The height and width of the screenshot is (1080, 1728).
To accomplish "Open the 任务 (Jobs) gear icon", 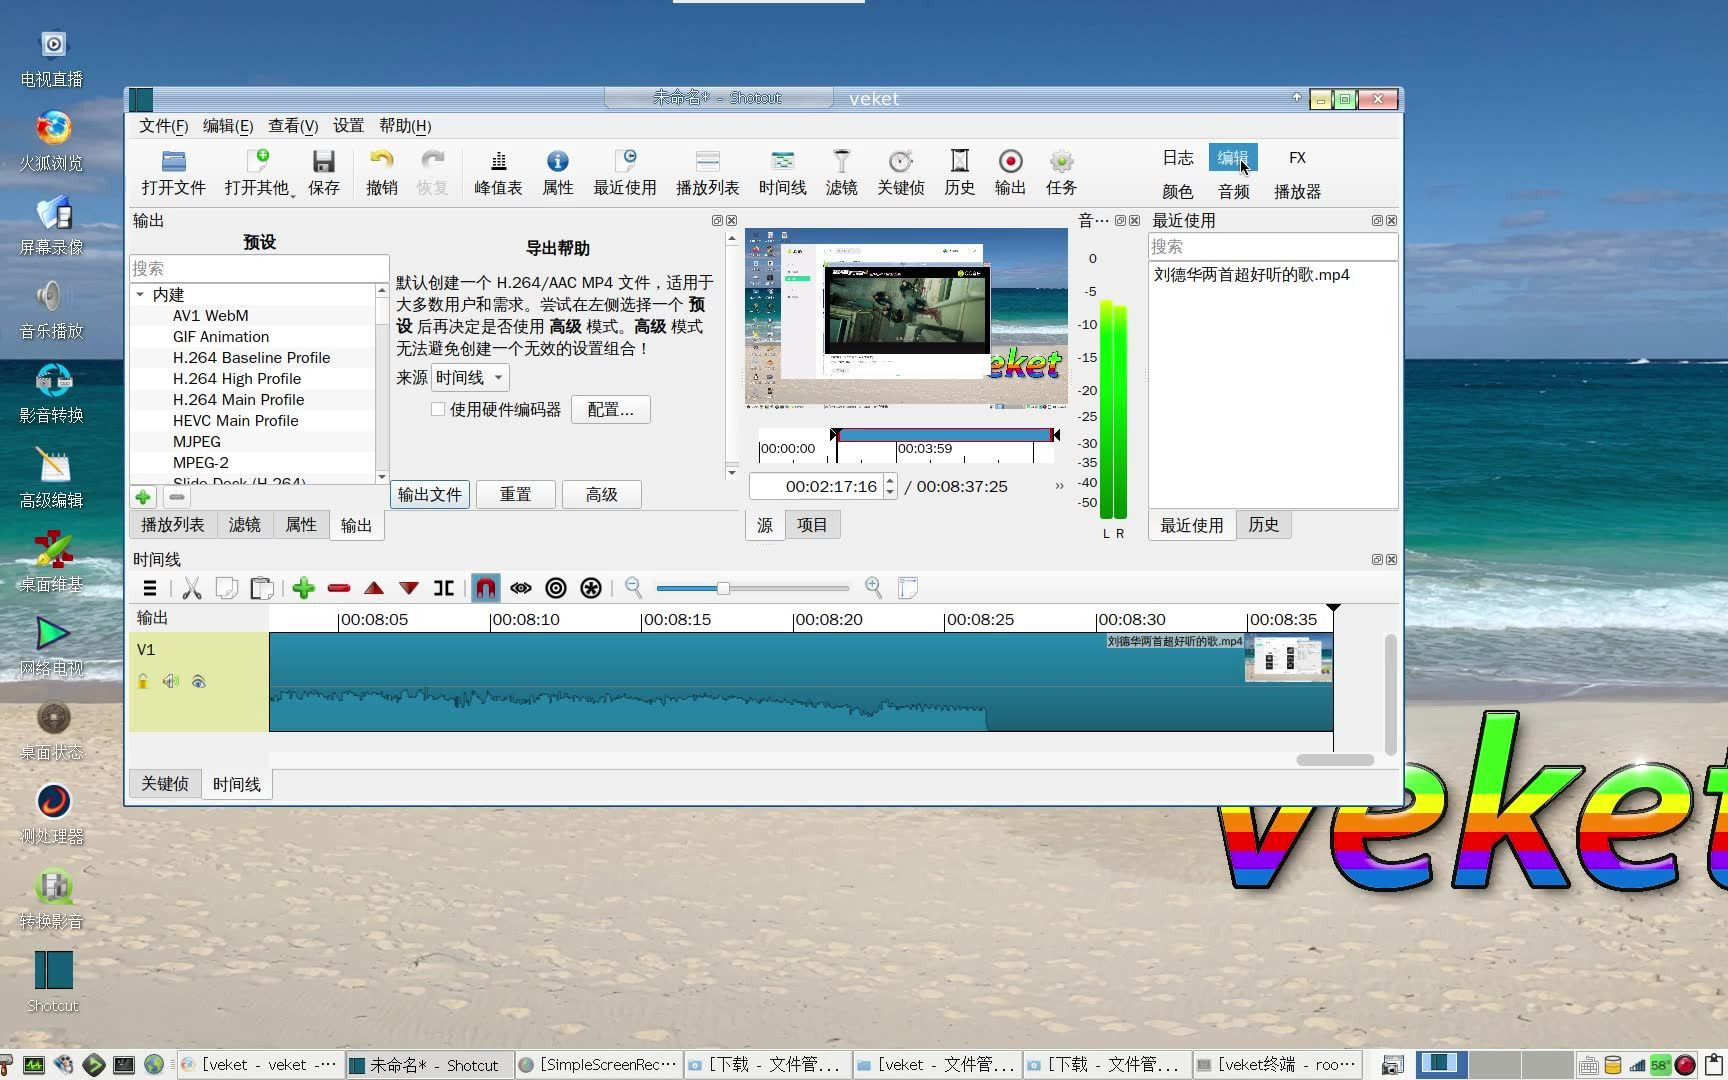I will click(x=1061, y=172).
